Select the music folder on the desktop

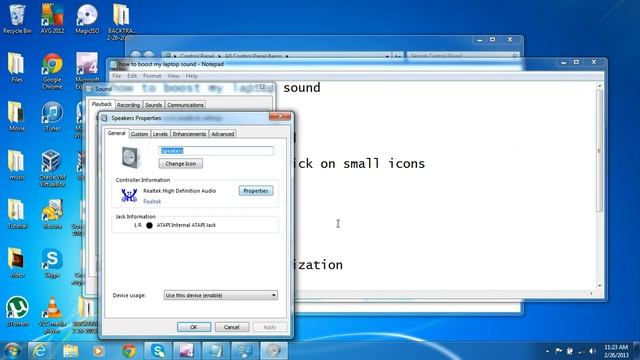coord(16,165)
